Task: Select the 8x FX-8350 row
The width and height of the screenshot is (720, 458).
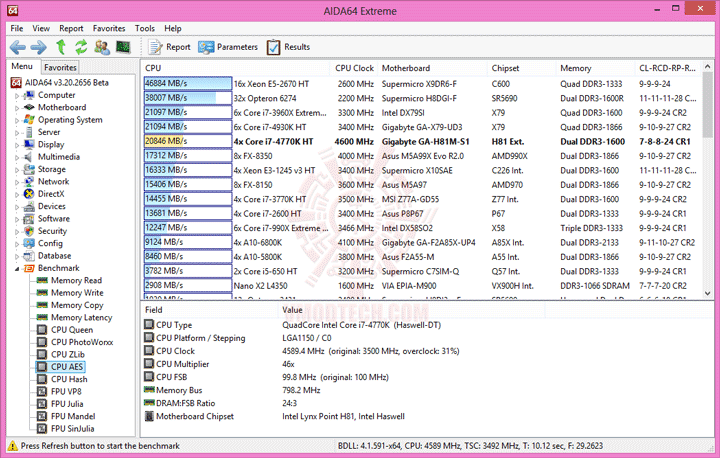Action: pos(422,156)
